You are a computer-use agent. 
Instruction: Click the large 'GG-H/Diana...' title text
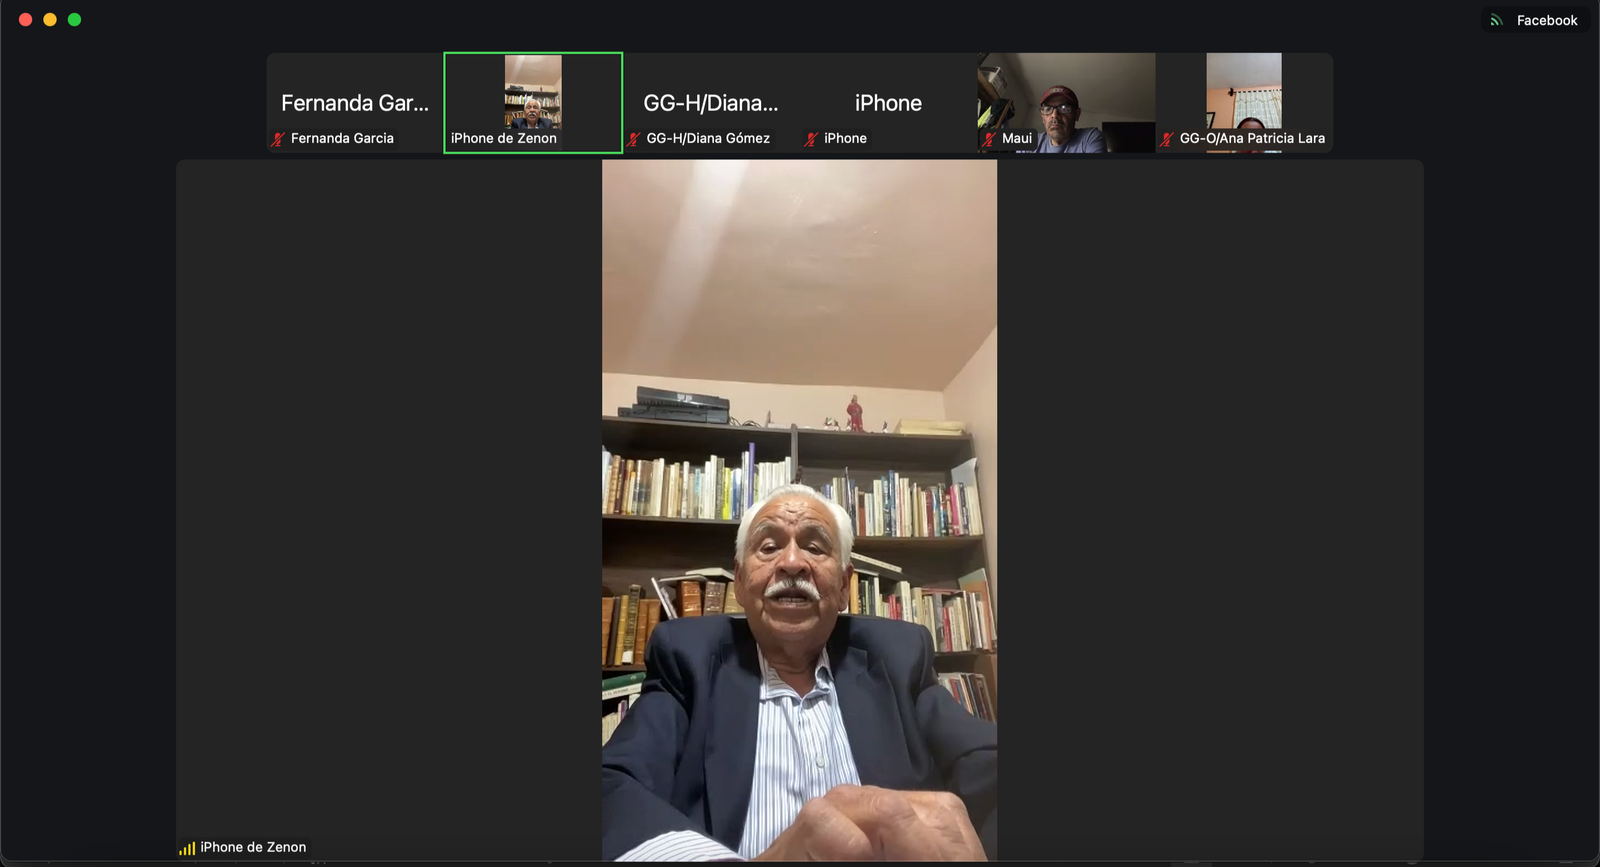point(711,103)
